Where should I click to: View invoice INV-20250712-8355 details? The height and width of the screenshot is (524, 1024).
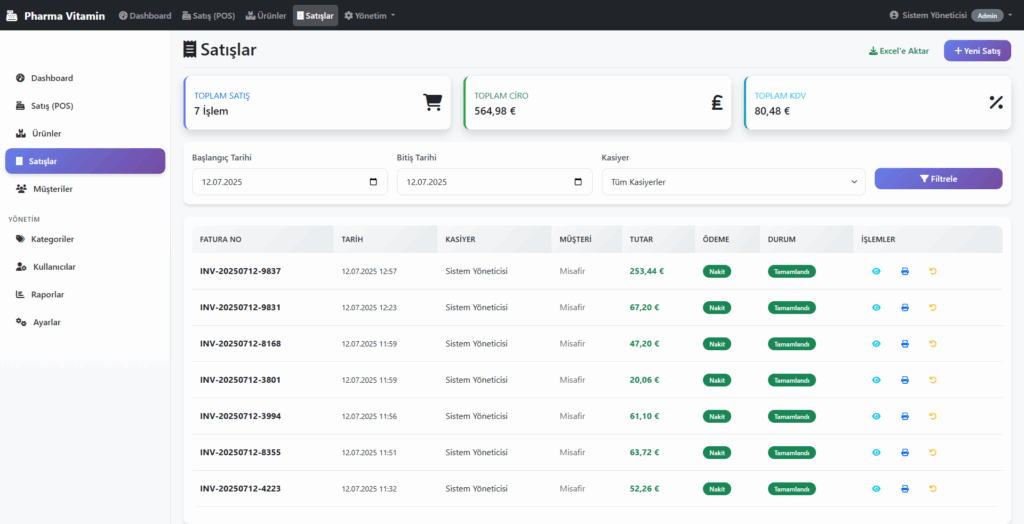pos(876,452)
